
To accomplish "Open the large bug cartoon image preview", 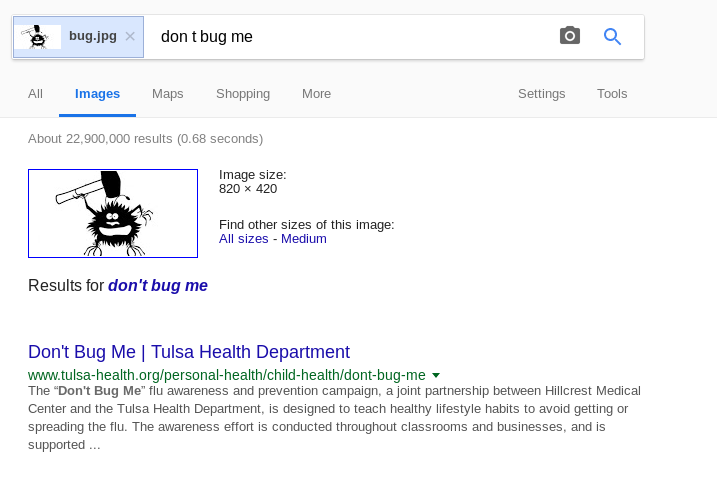I will click(113, 214).
